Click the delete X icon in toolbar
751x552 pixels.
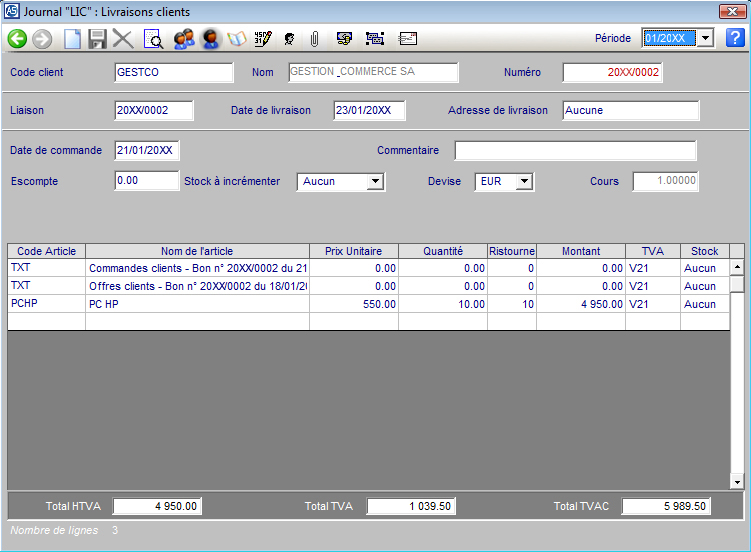[x=123, y=39]
